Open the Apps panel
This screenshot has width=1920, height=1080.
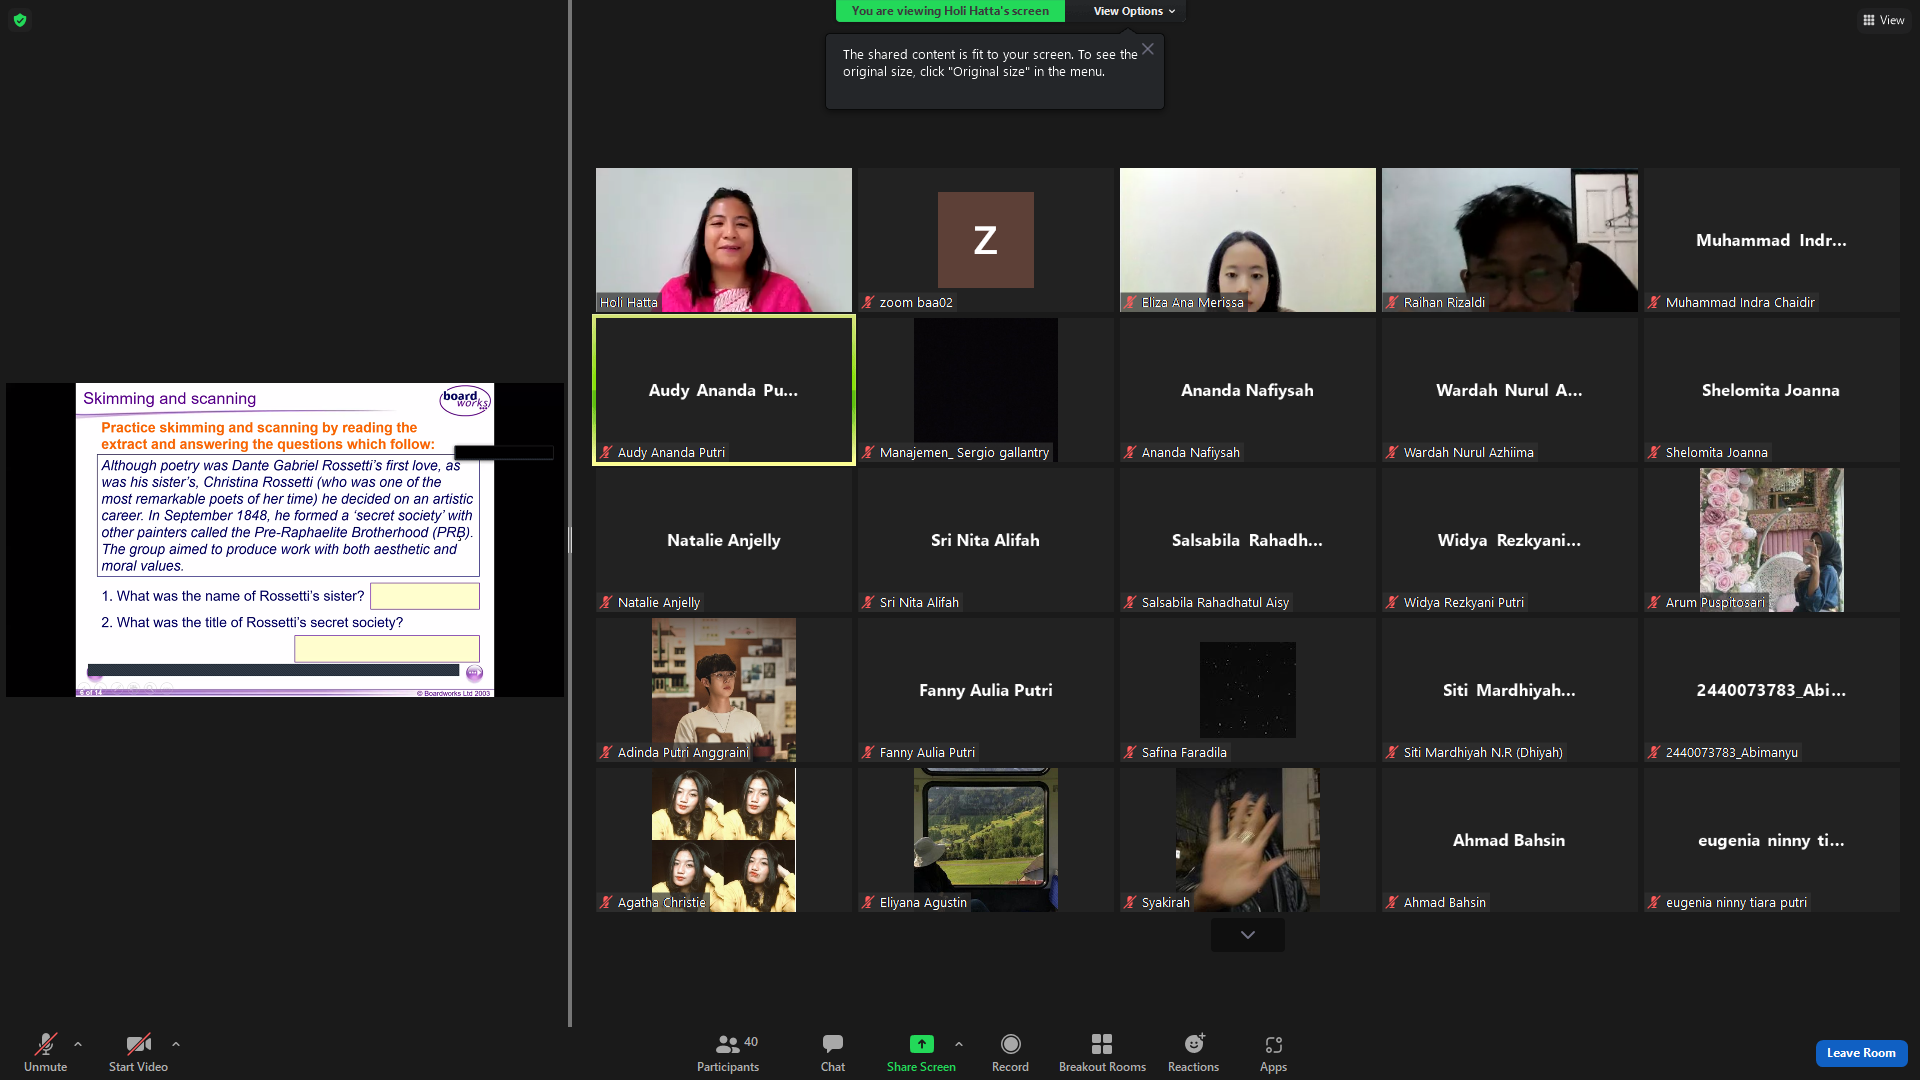pyautogui.click(x=1273, y=1053)
